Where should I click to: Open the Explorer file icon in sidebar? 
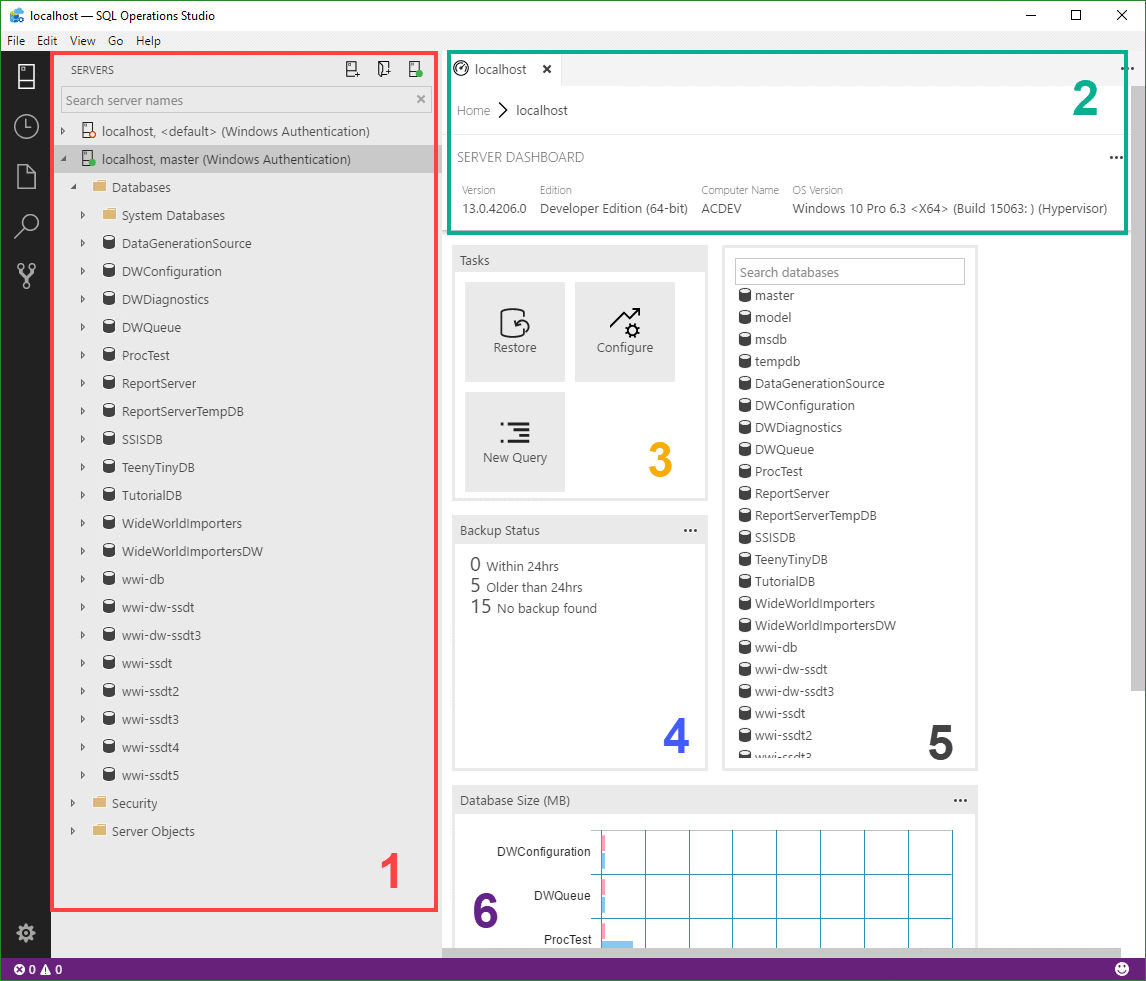(26, 176)
